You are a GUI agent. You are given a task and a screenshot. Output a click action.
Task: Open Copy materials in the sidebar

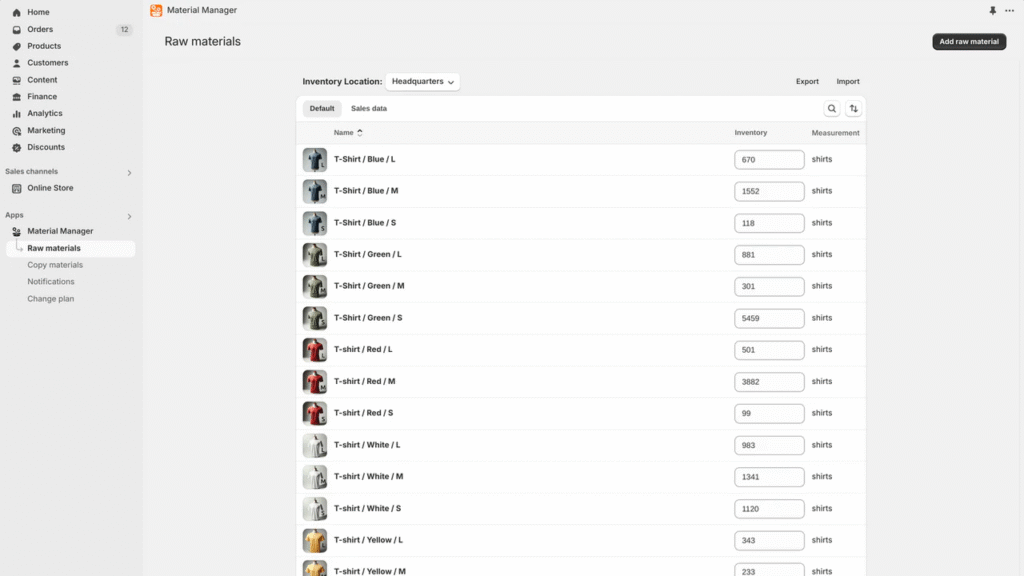pyautogui.click(x=55, y=265)
